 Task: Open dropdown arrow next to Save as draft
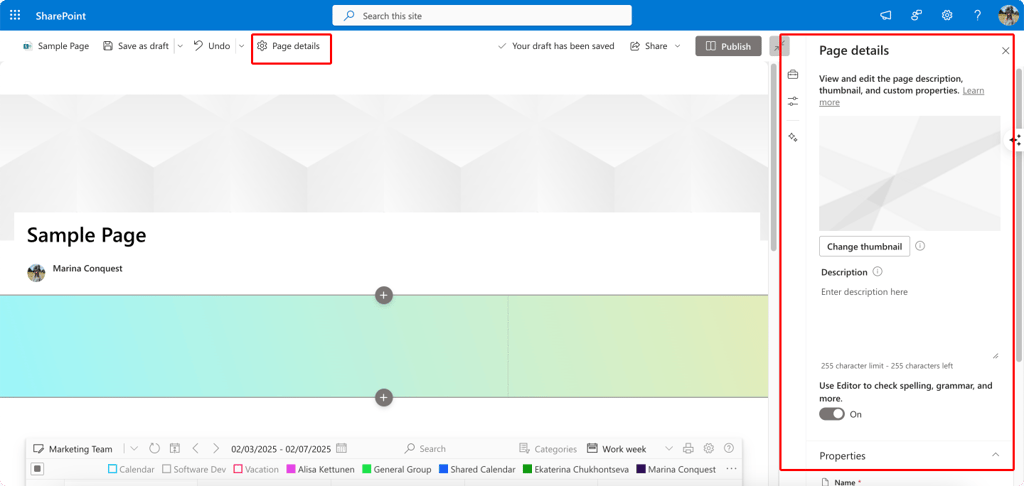180,46
